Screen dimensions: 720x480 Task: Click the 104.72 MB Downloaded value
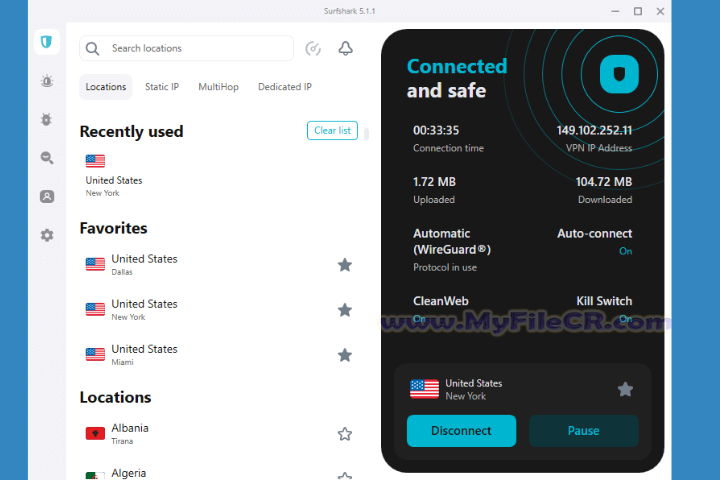click(604, 182)
